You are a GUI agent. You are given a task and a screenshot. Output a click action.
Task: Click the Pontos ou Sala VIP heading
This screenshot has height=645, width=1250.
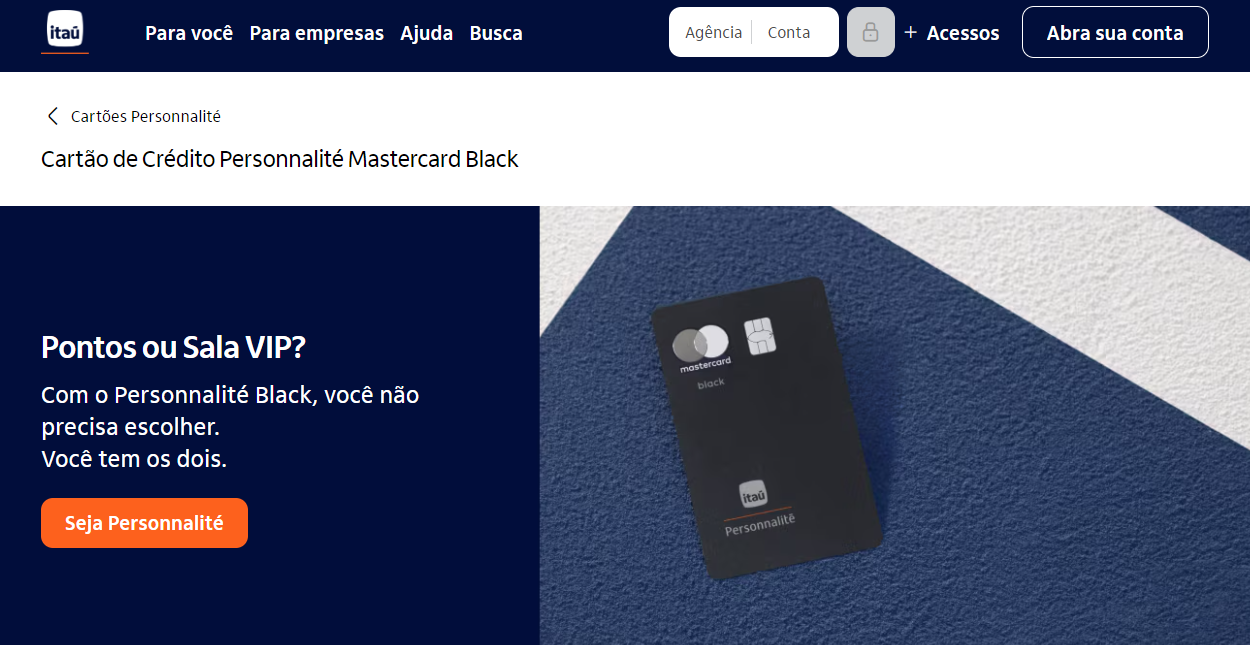tap(173, 347)
